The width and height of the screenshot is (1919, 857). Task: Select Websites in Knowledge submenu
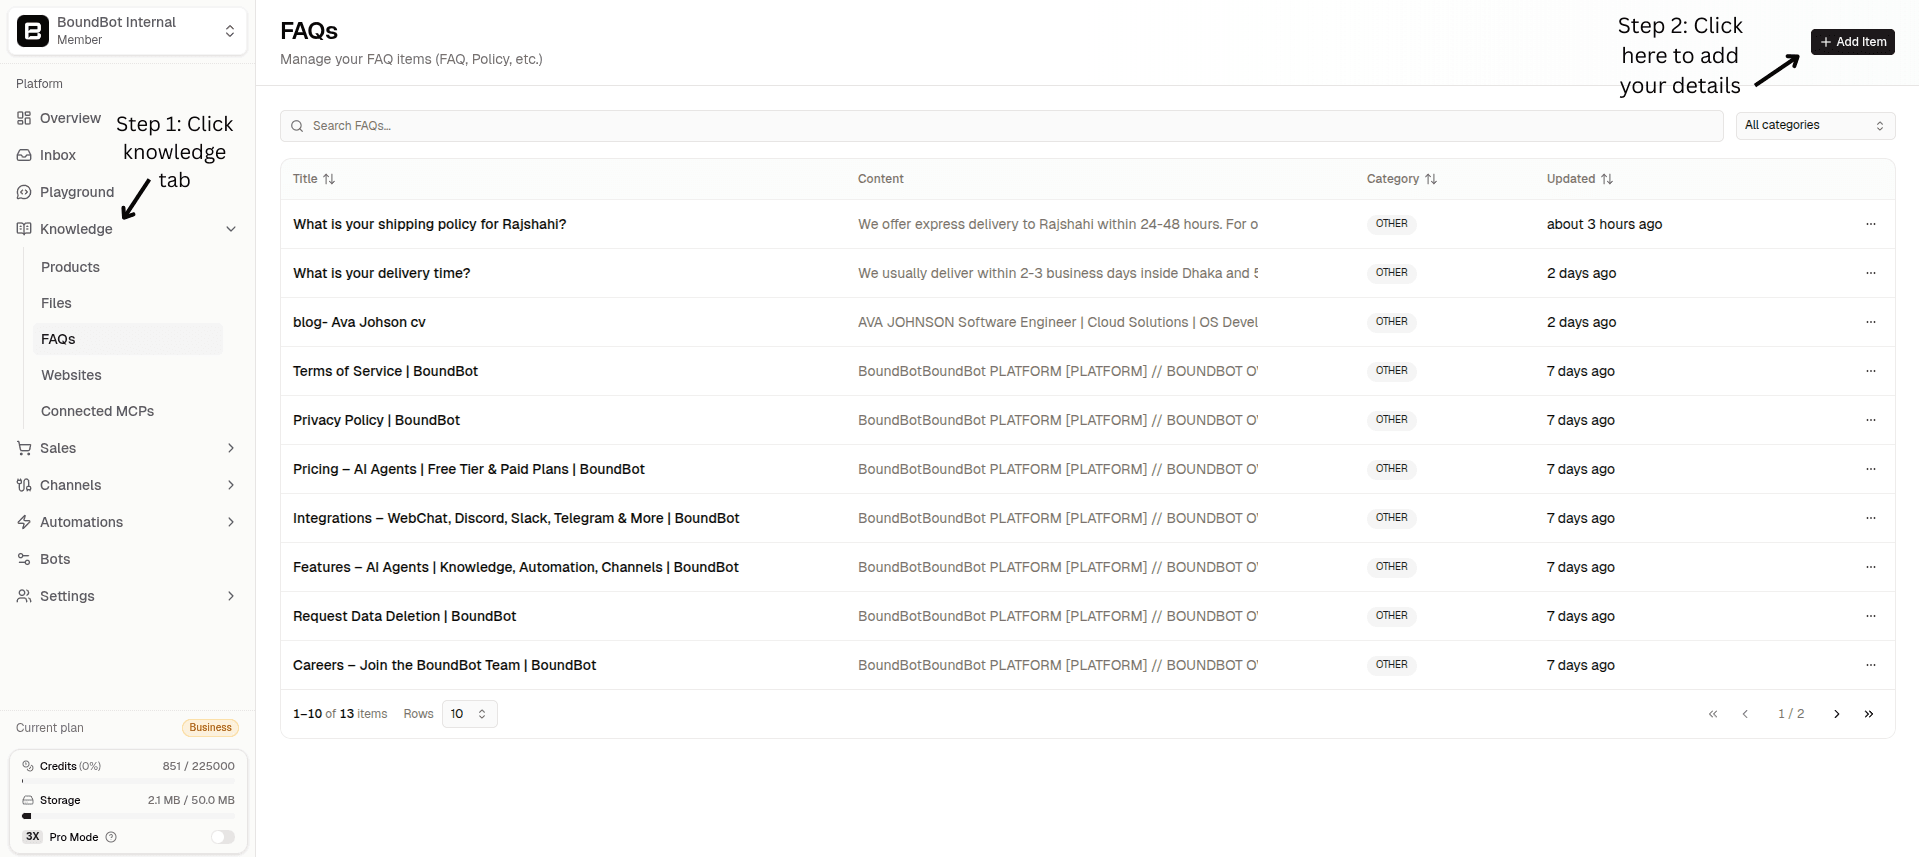pos(71,375)
